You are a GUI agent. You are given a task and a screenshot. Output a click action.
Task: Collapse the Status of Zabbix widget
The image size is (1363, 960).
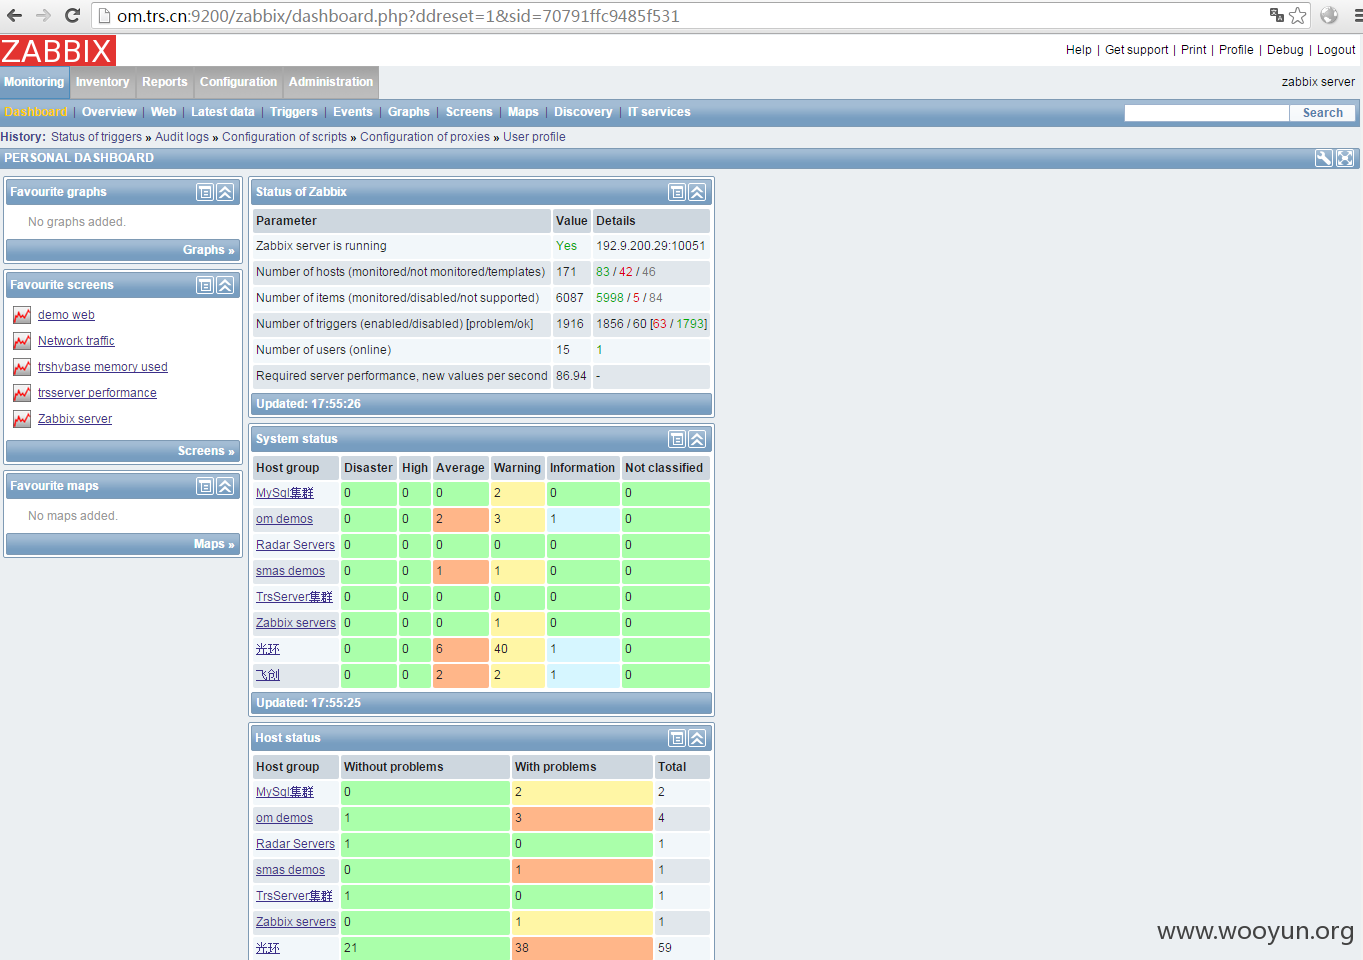coord(697,192)
